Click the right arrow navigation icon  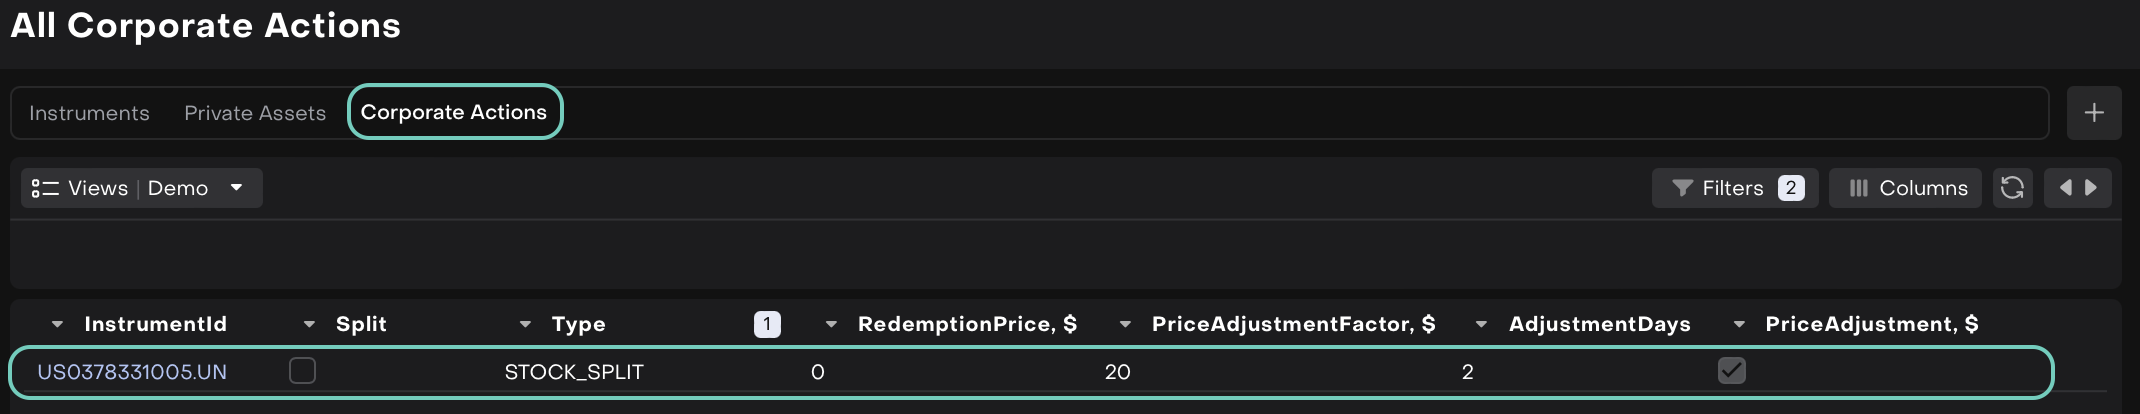pyautogui.click(x=2091, y=188)
